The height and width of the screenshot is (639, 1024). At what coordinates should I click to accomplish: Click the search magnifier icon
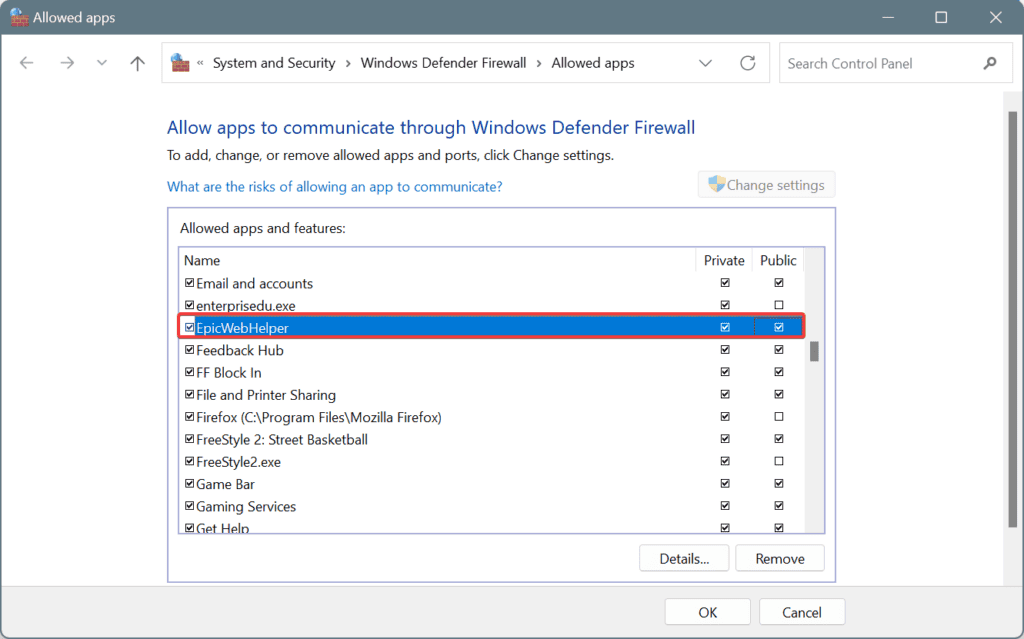pos(990,63)
